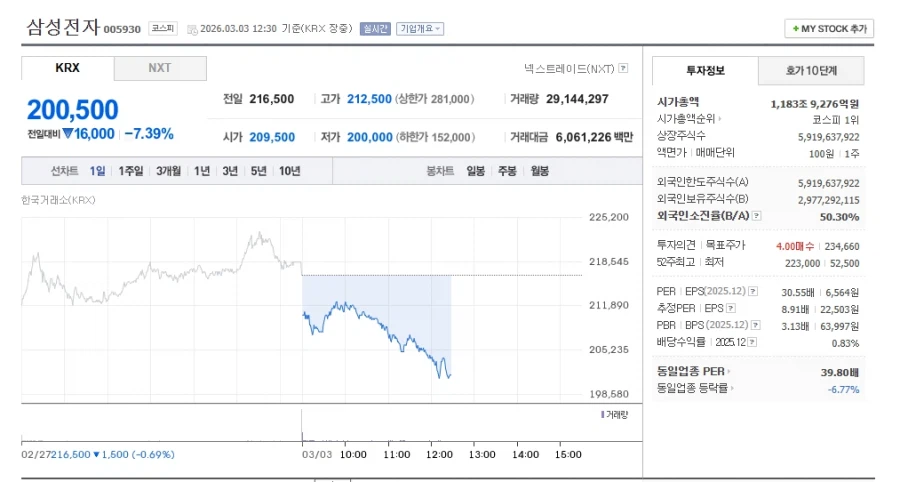The image size is (900, 482).
Task: Select the 1주일 line chart period
Action: (x=131, y=171)
